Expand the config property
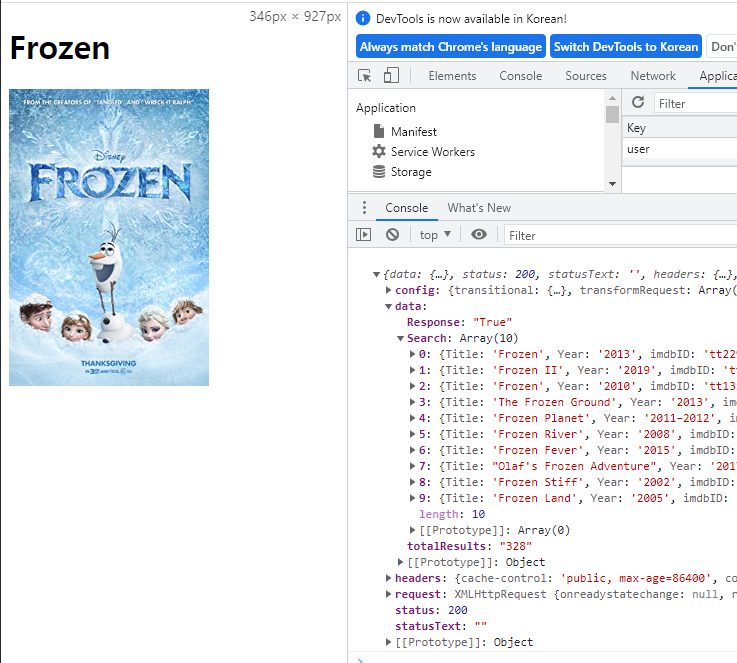The height and width of the screenshot is (663, 737). pyautogui.click(x=388, y=290)
